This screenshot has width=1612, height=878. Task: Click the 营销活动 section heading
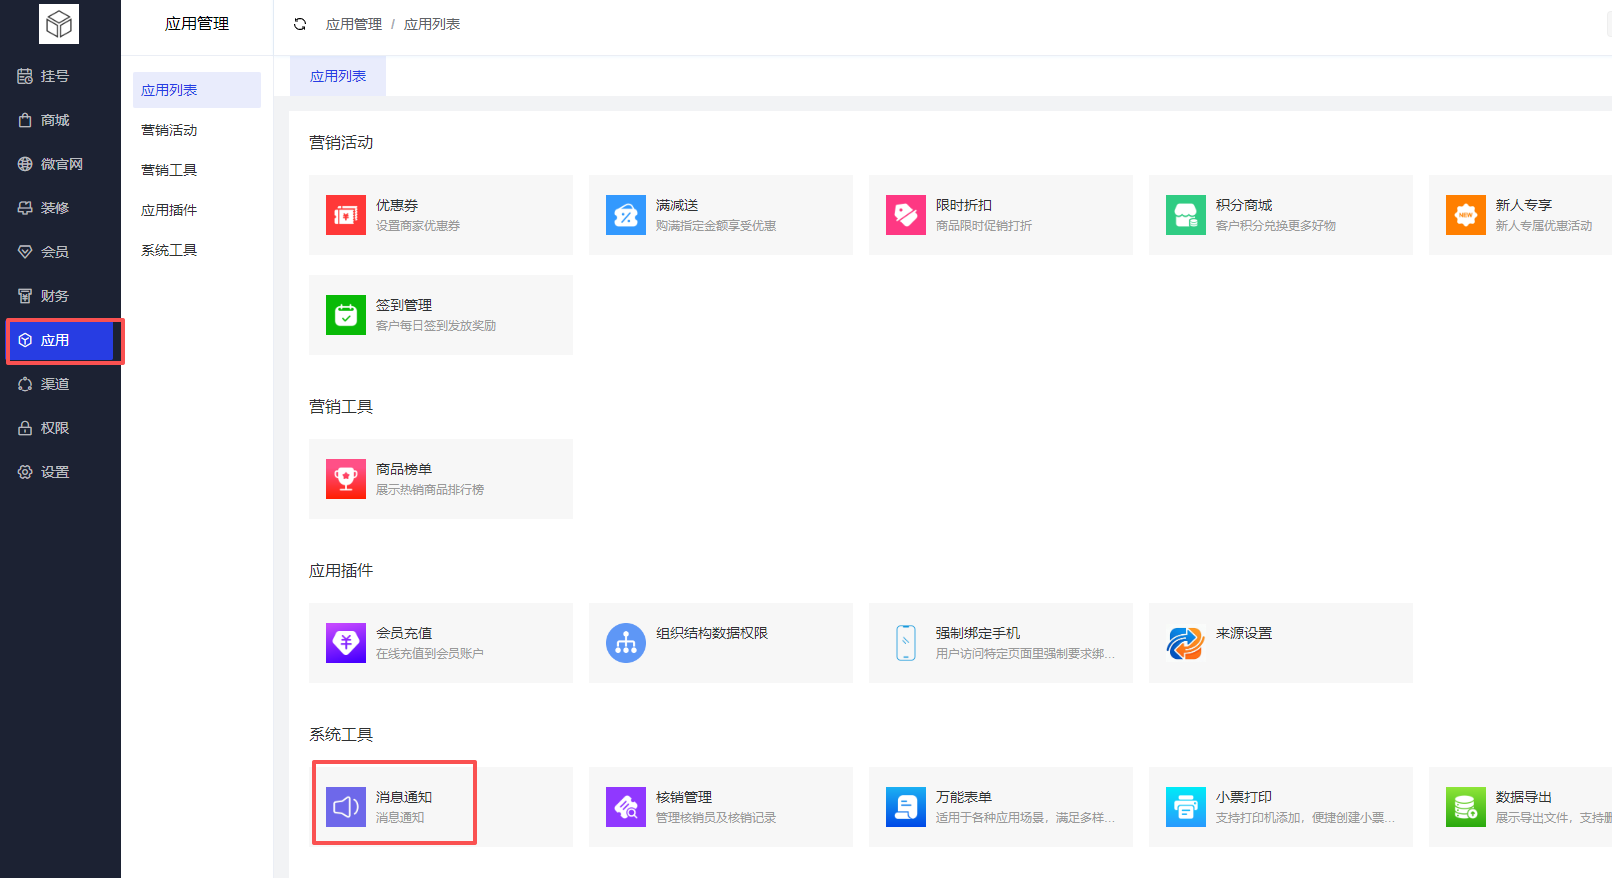click(341, 143)
